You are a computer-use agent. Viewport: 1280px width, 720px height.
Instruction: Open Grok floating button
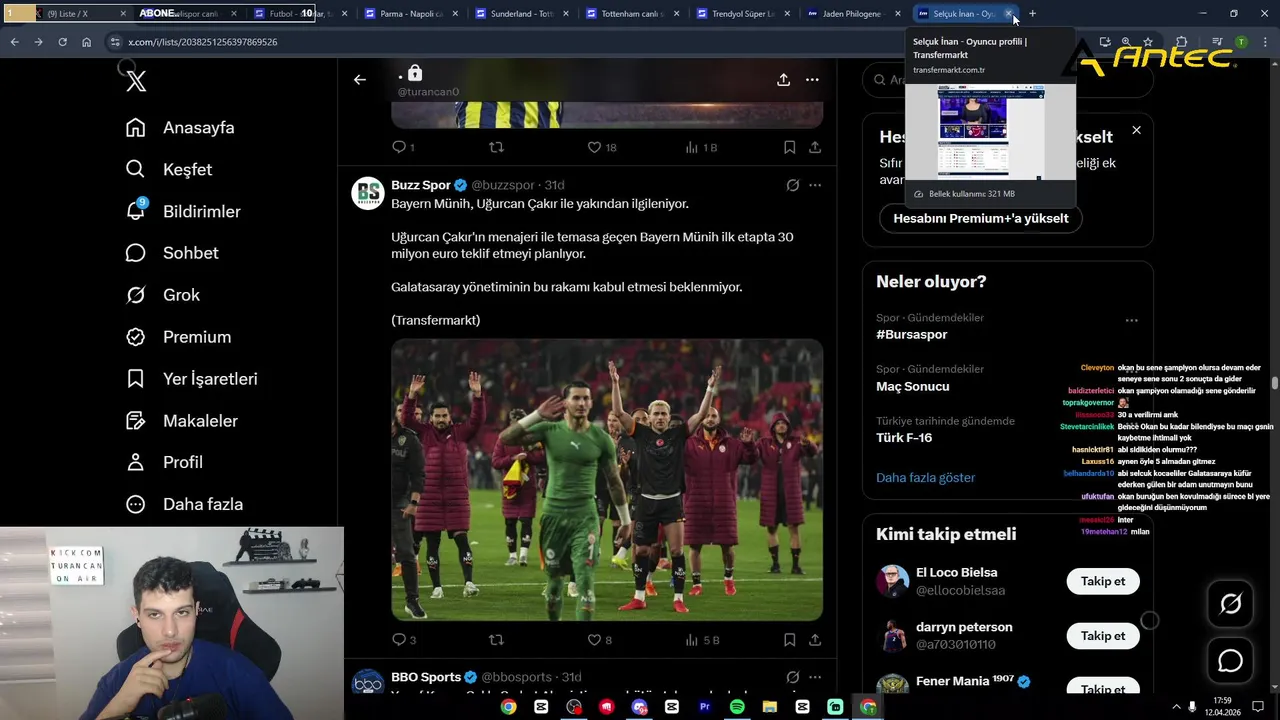pos(1230,603)
